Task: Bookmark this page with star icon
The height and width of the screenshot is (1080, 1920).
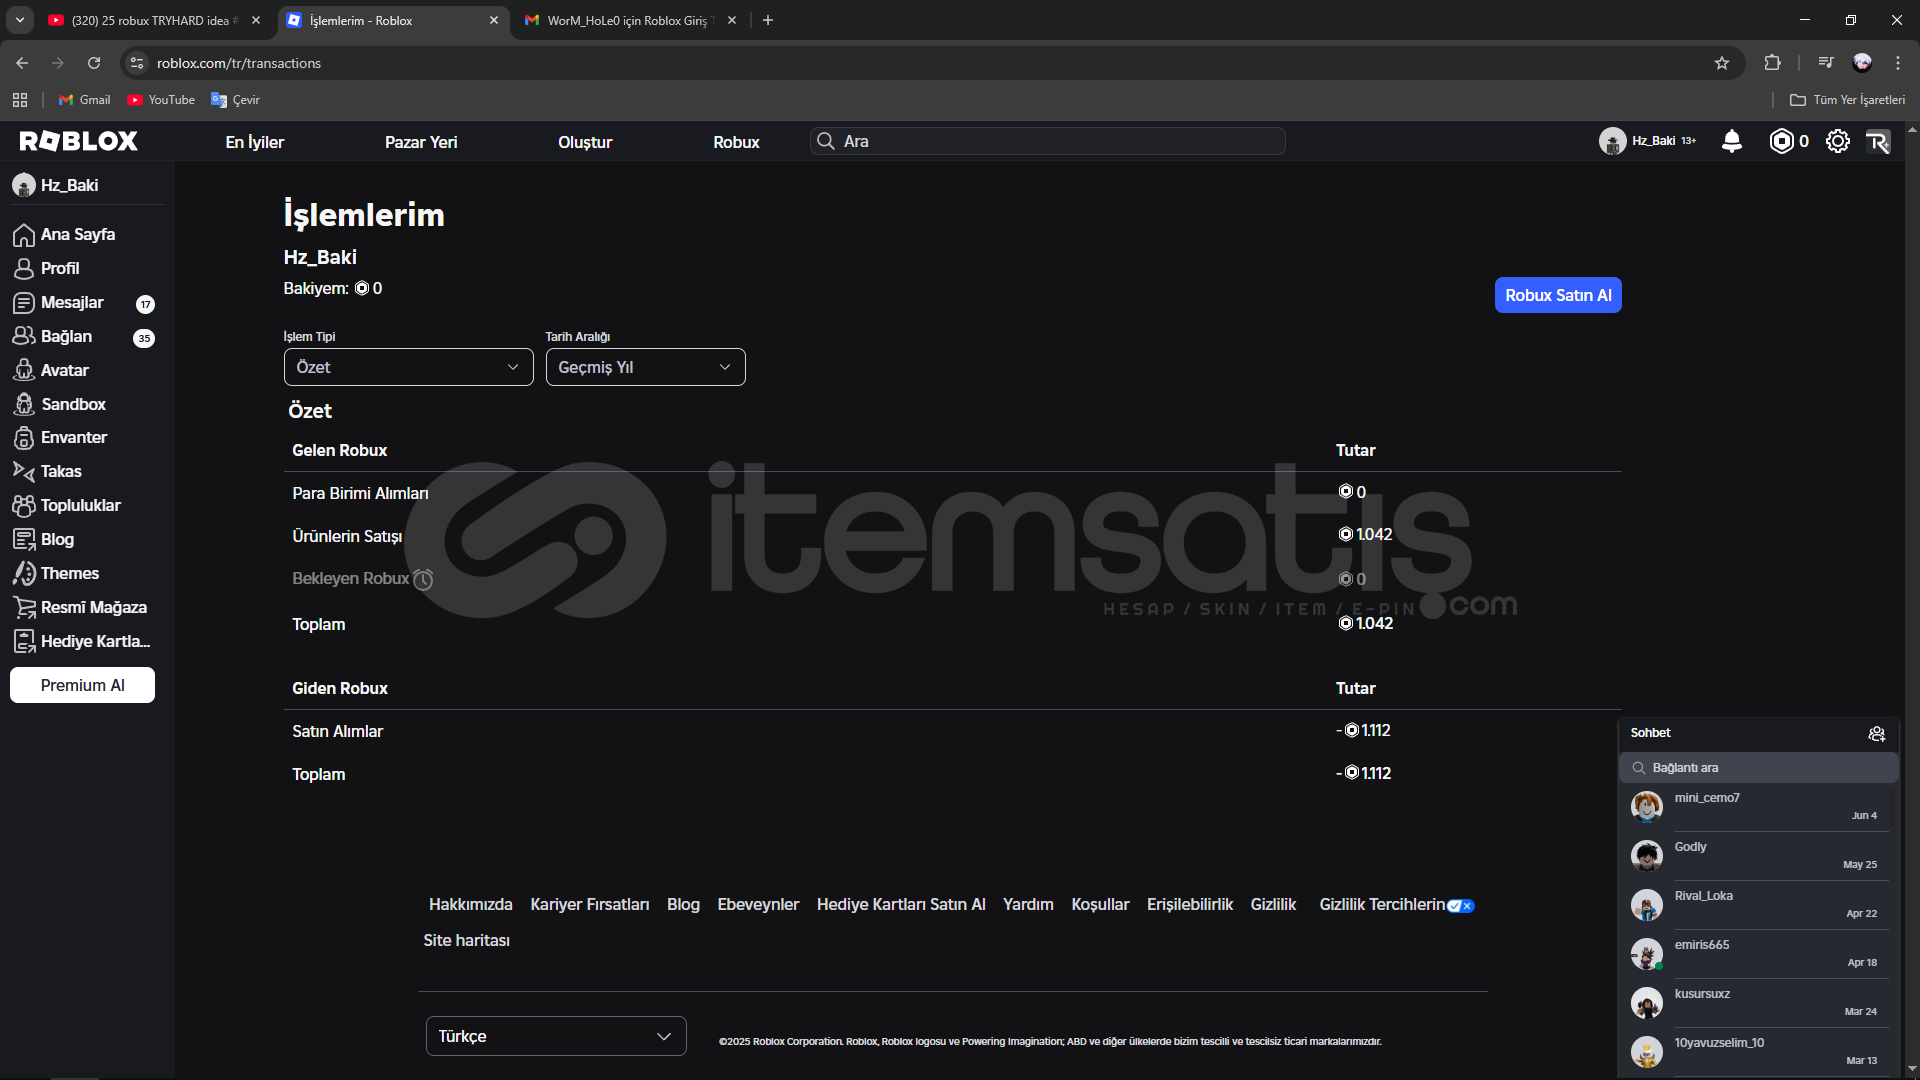Action: 1722,63
